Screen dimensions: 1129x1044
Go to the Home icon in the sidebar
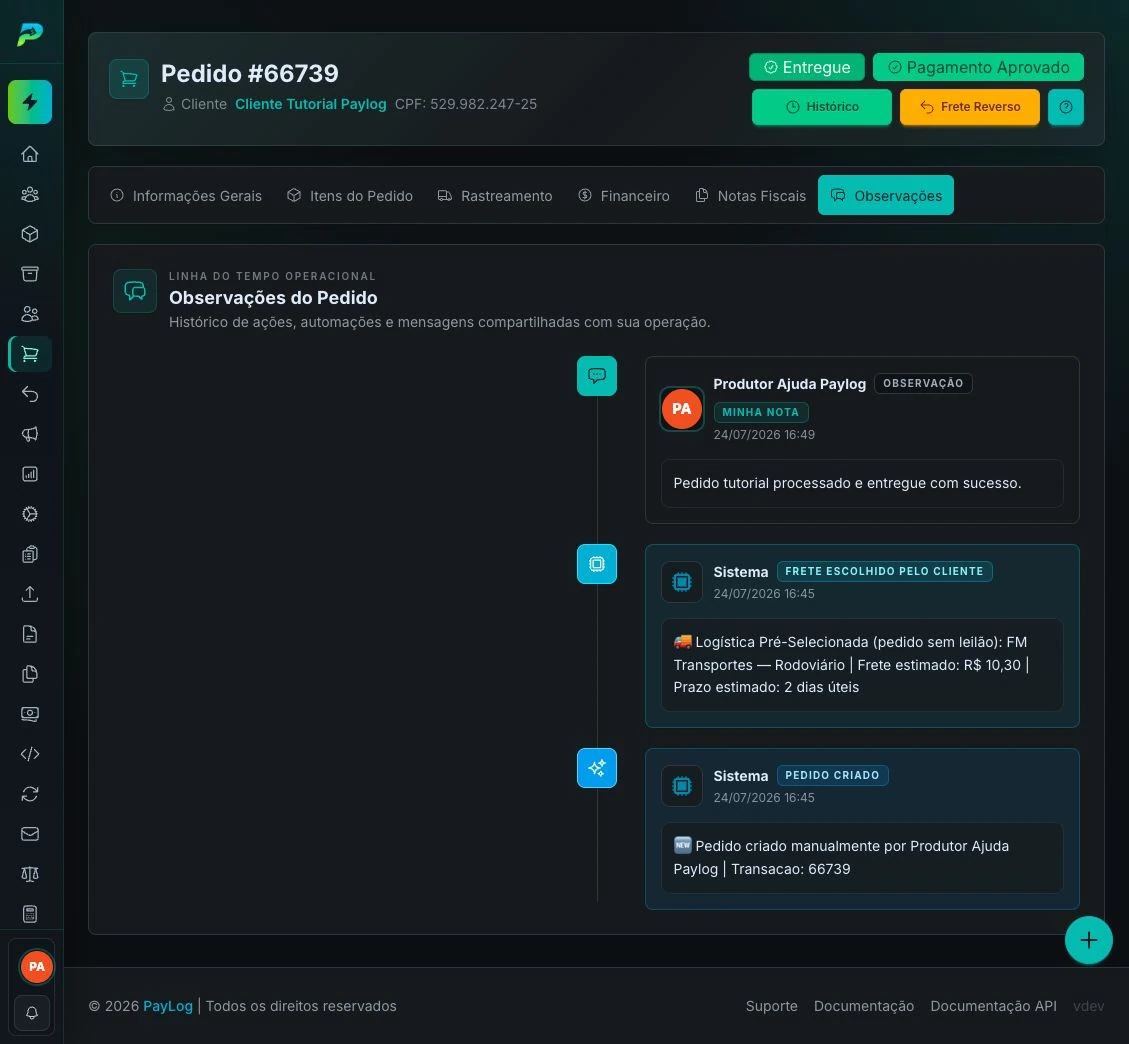click(30, 154)
